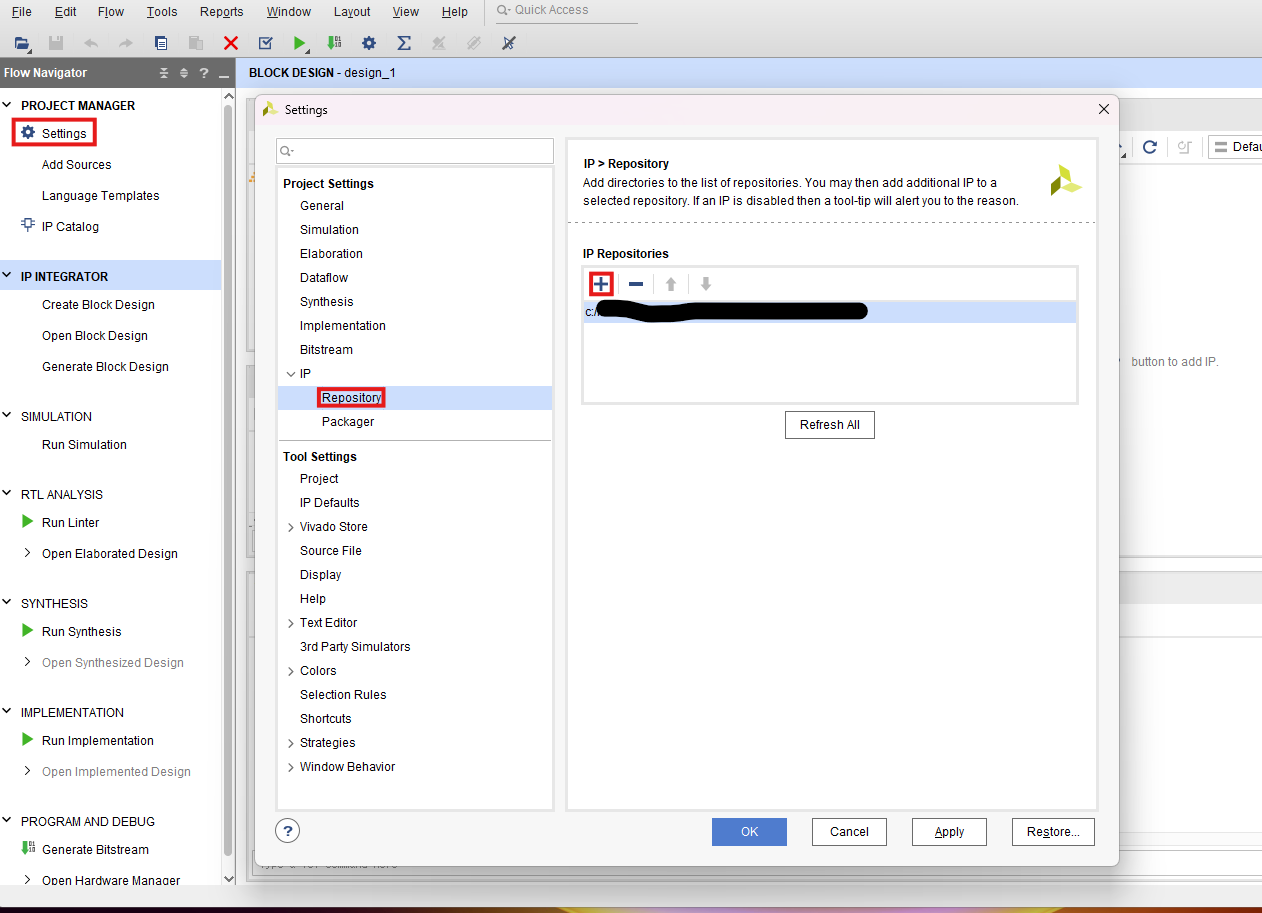The width and height of the screenshot is (1262, 913).
Task: Click the refresh icon in block design toolbar
Action: pos(1150,147)
